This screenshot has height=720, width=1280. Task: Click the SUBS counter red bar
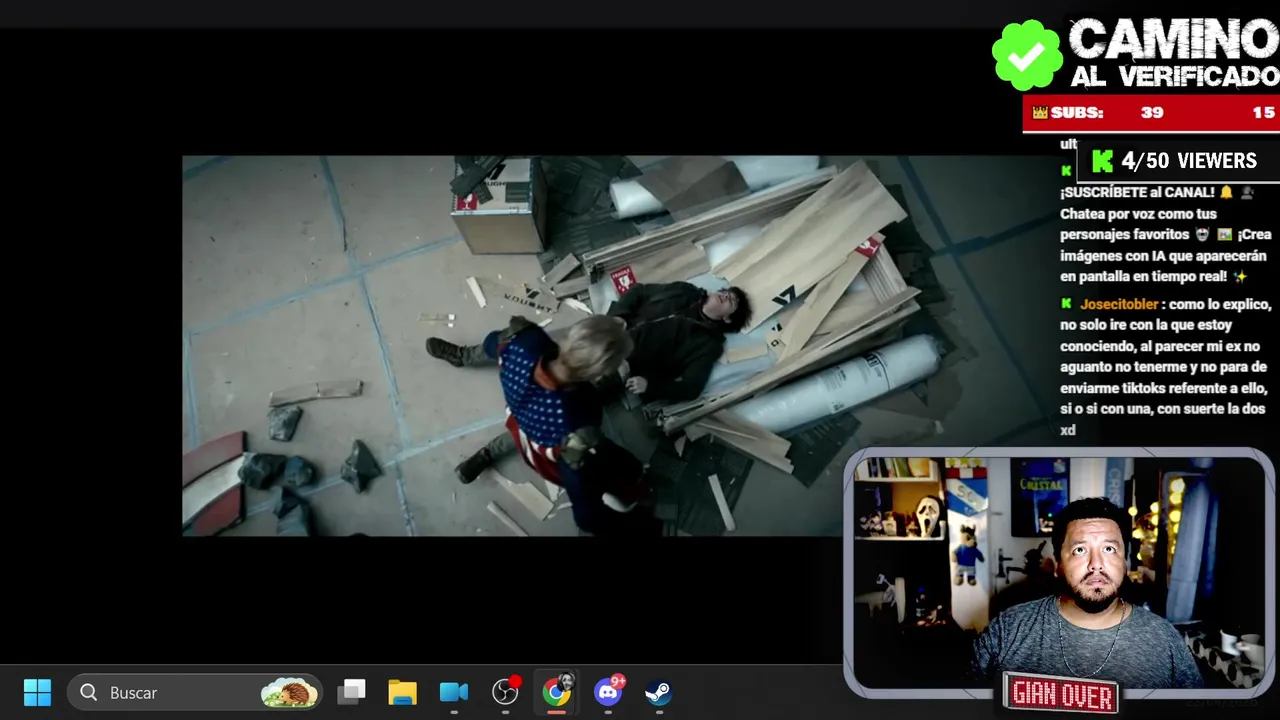[1151, 113]
